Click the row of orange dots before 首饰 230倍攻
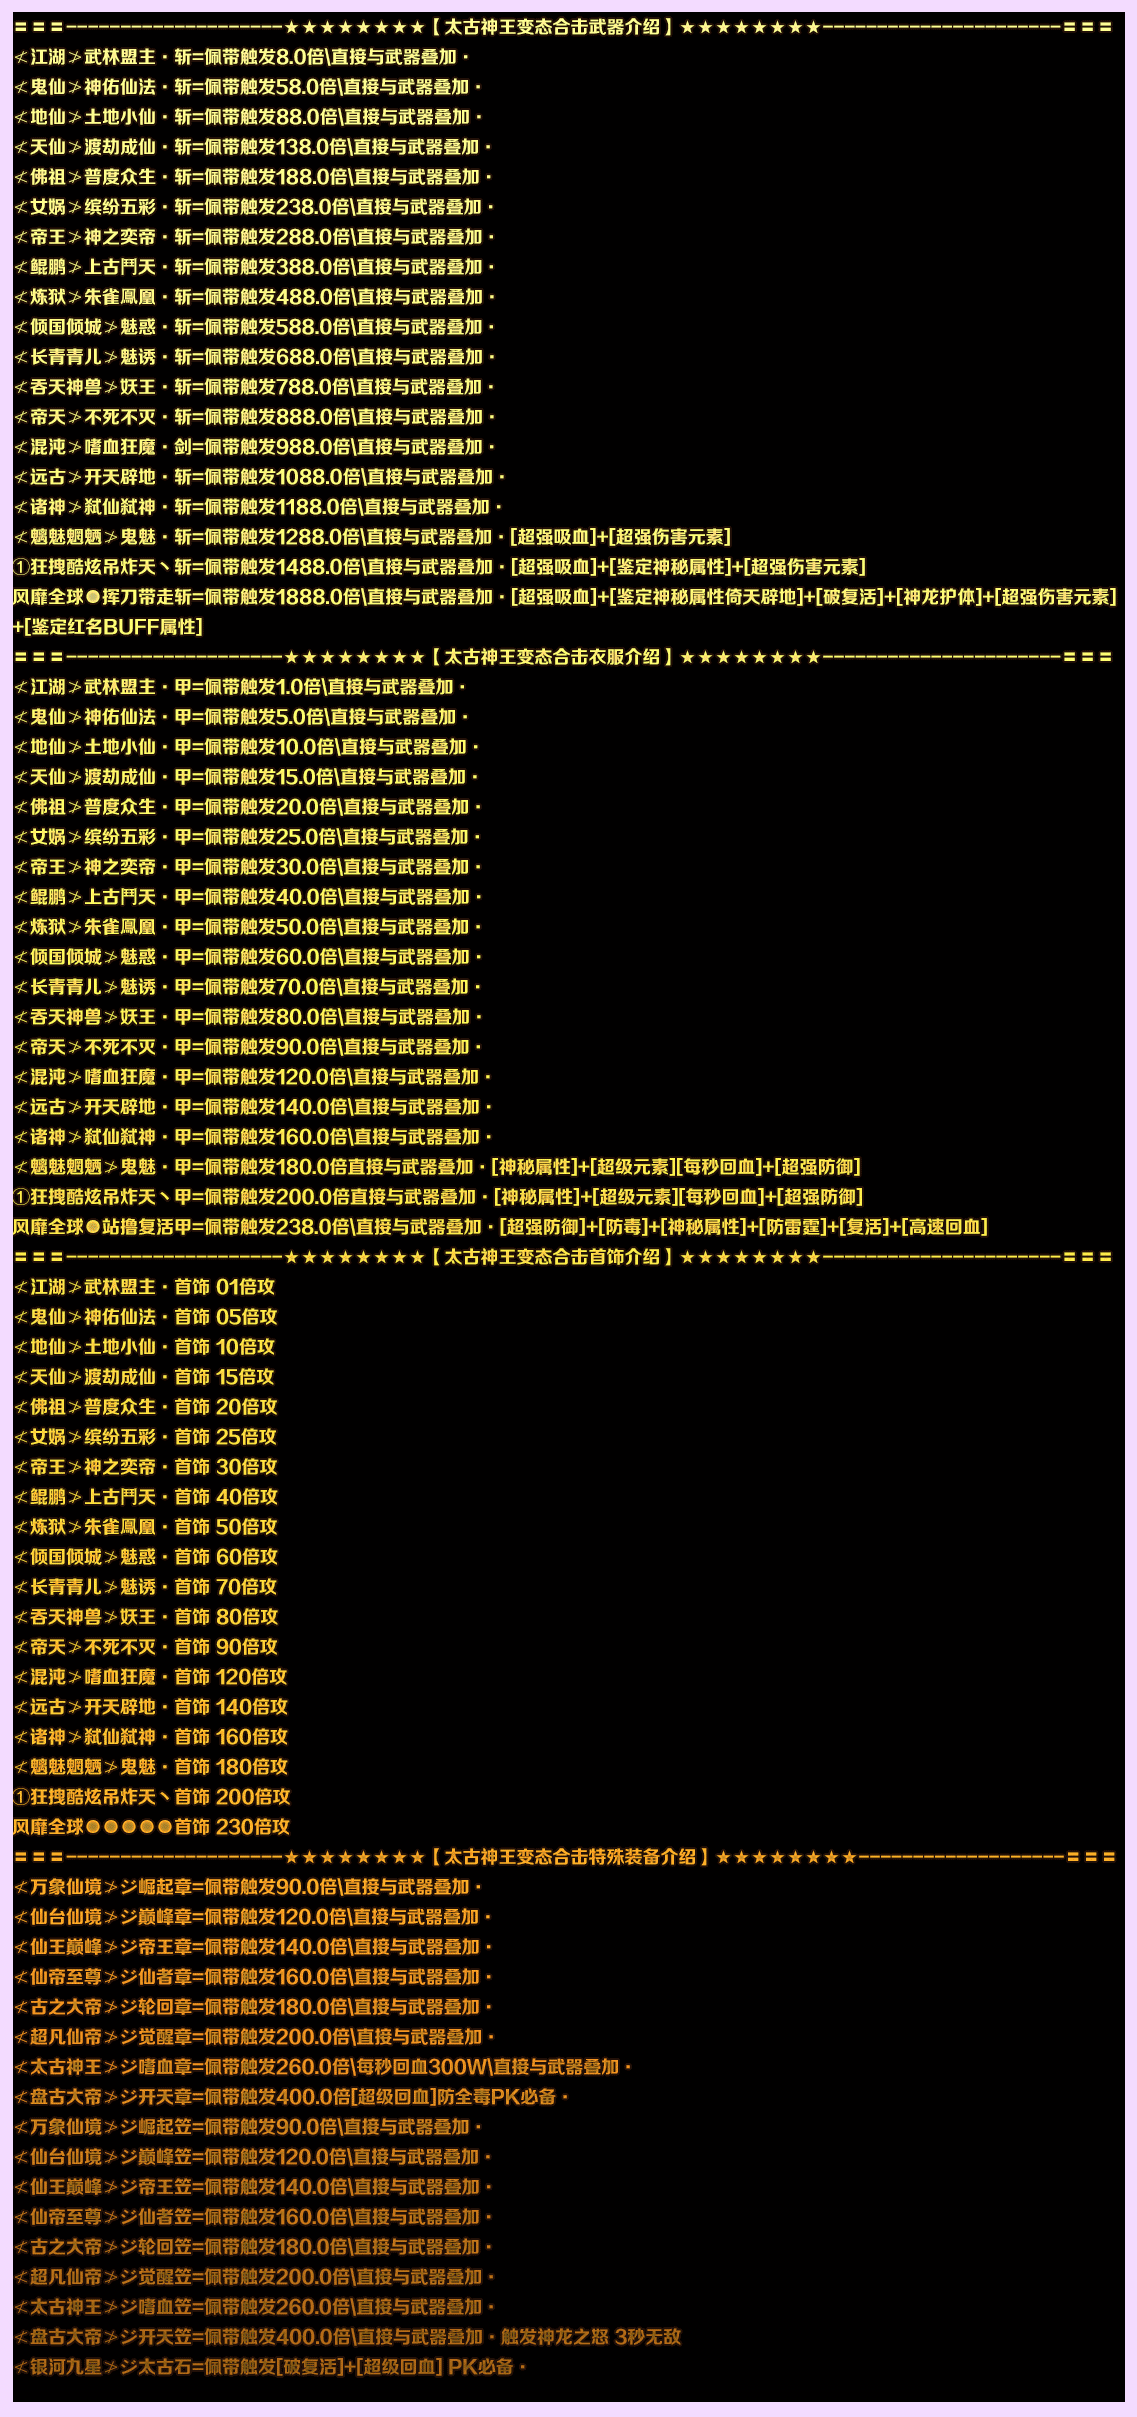The height and width of the screenshot is (2417, 1137). (129, 1827)
